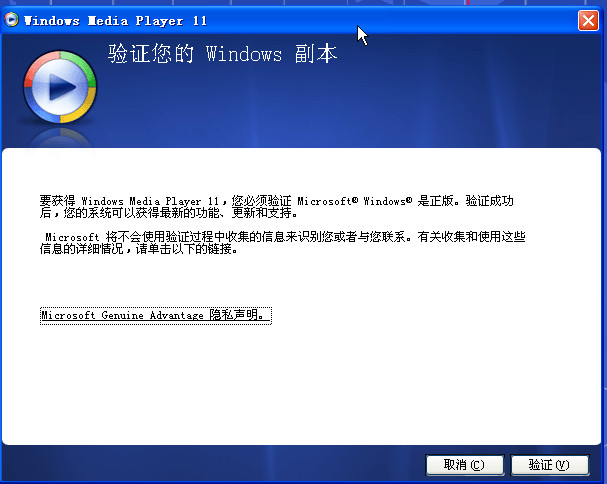Screen dimensions: 607x484
Task: Click the Windows Media Player 11 title text
Action: tap(115, 21)
